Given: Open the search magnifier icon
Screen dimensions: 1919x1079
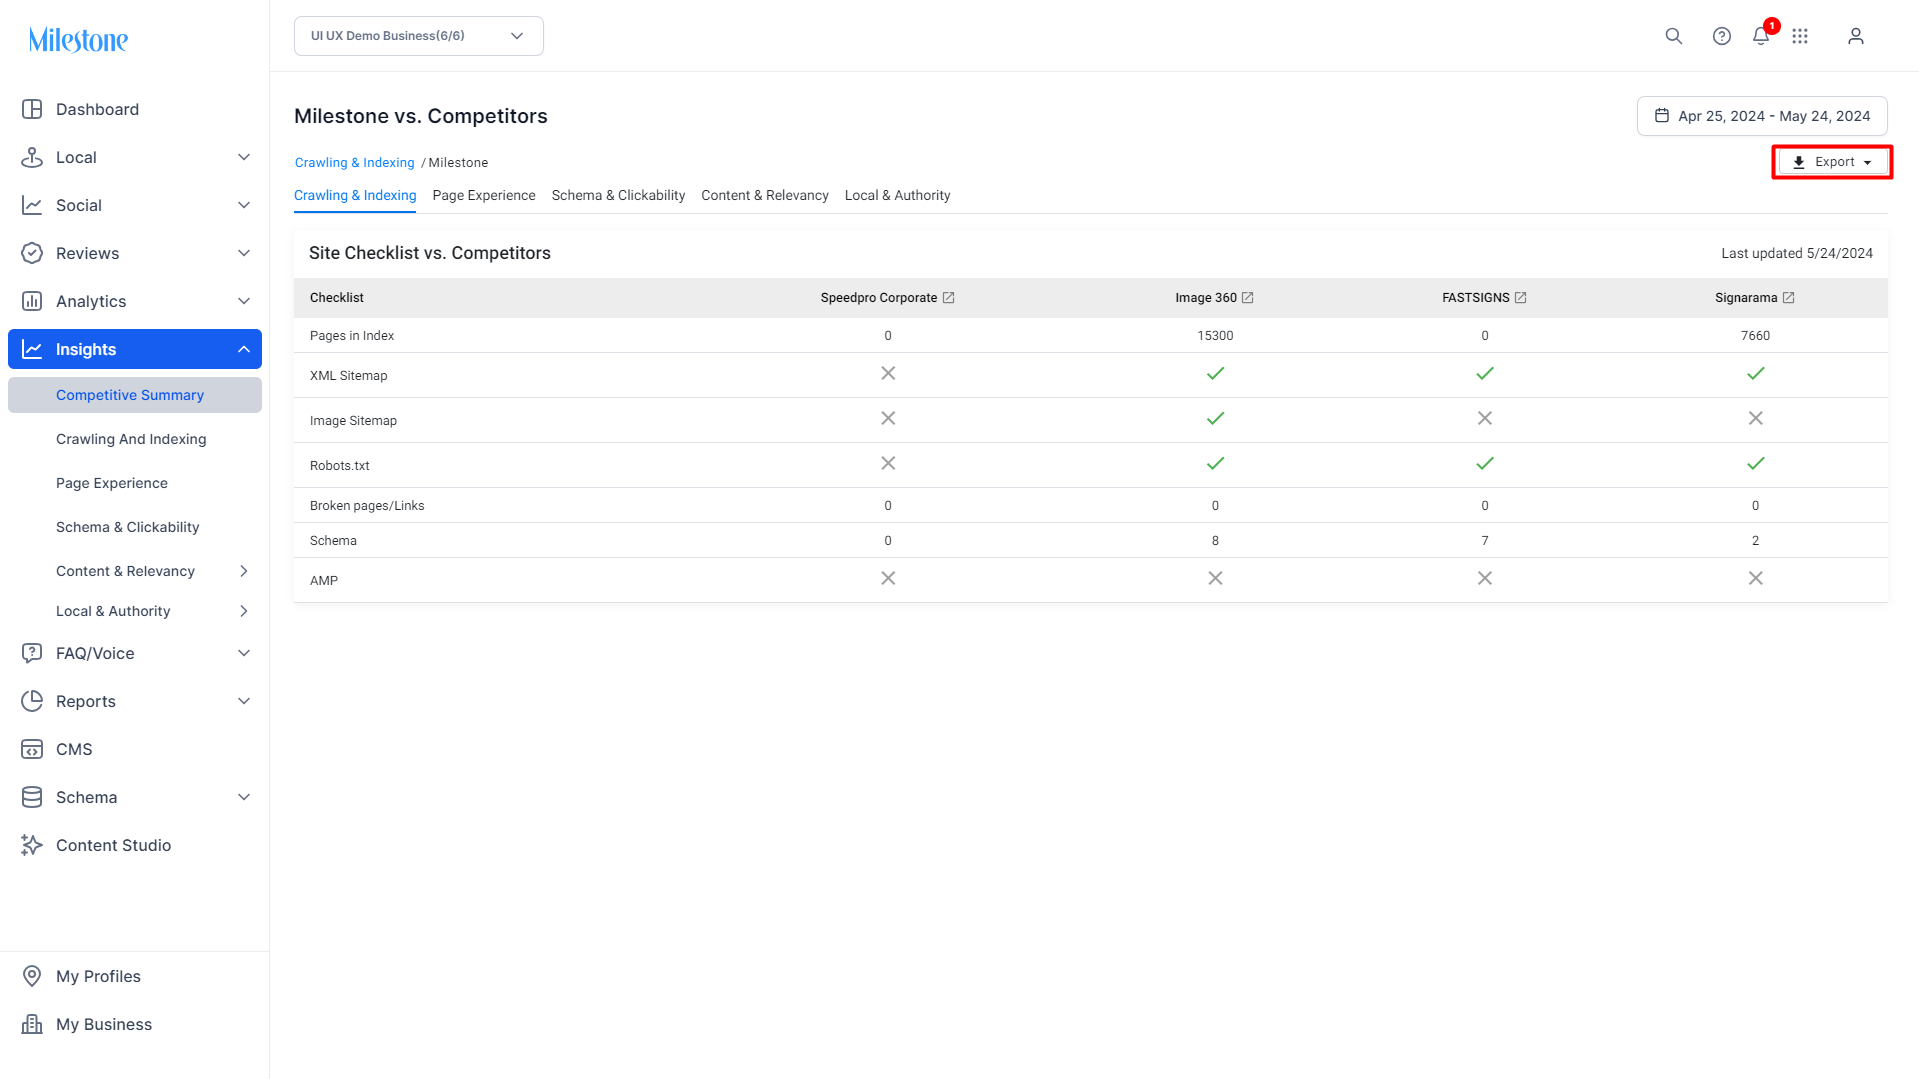Looking at the screenshot, I should pos(1673,36).
